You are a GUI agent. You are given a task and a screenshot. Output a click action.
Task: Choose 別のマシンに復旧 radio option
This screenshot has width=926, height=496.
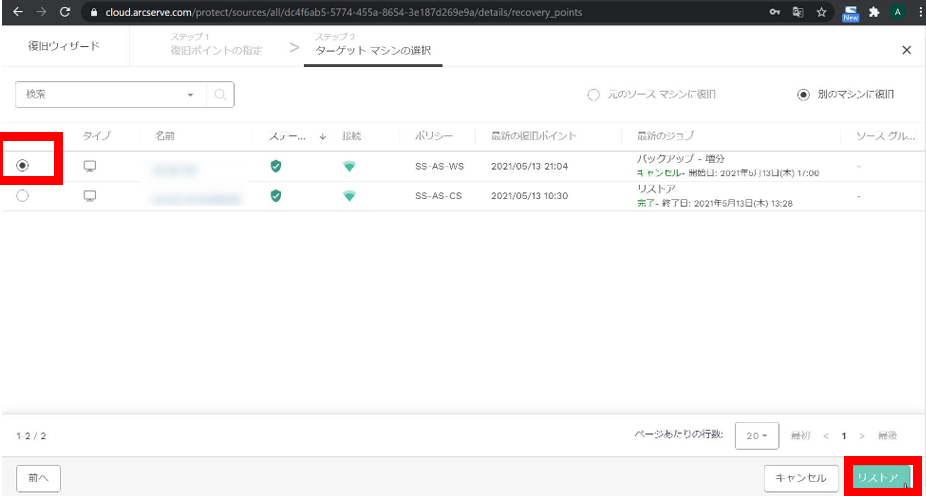click(803, 95)
